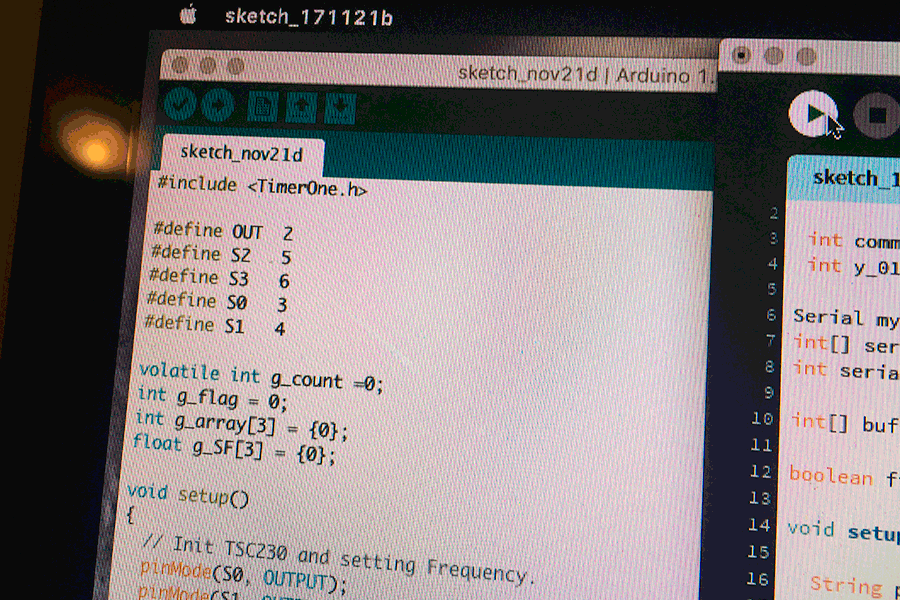Close the Arduino sketch_nov21d window

point(180,65)
